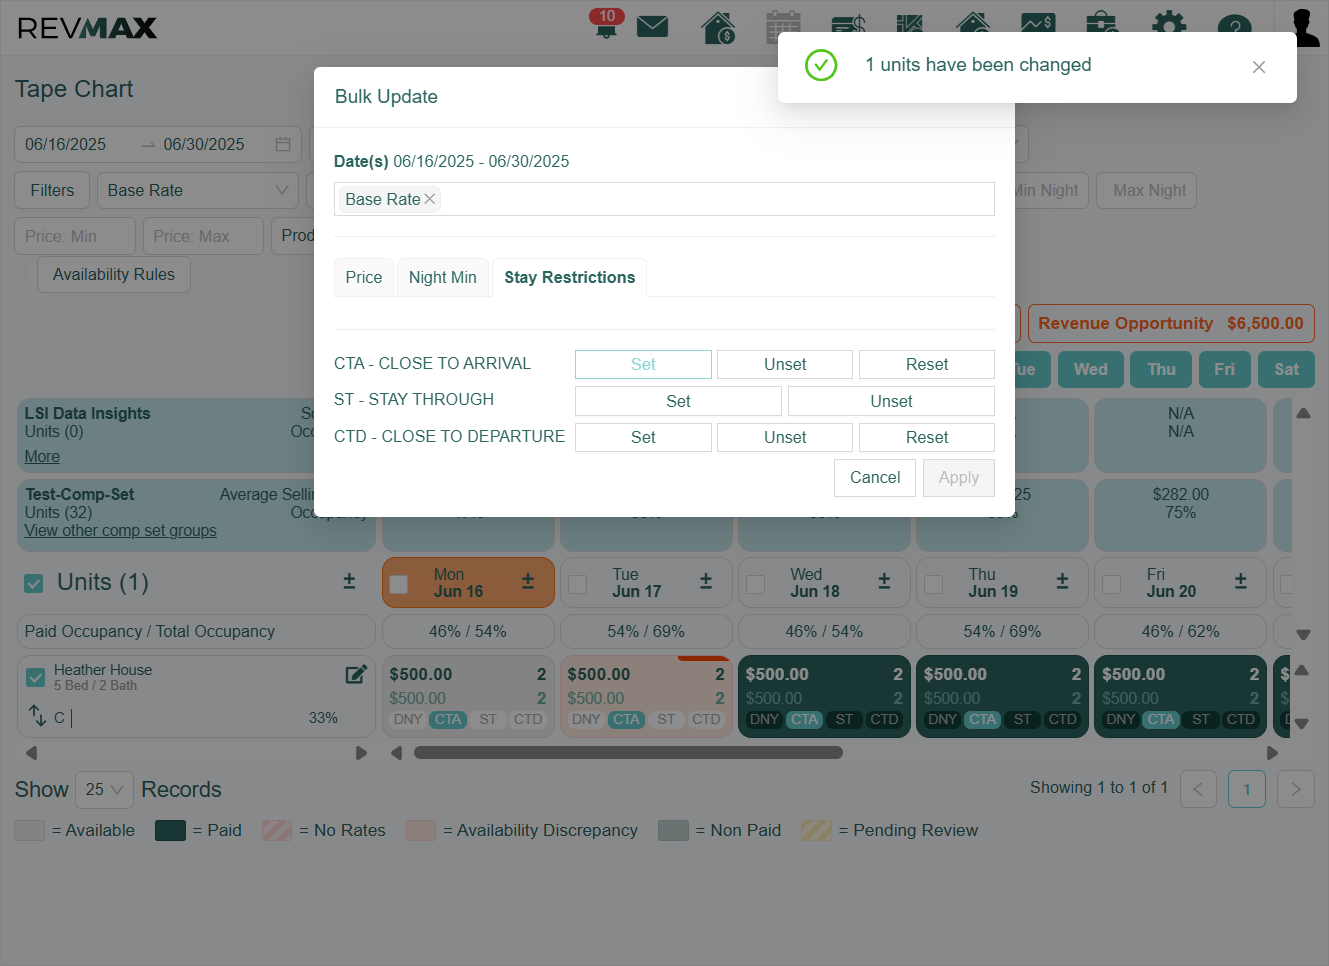The image size is (1329, 966).
Task: Click plus-minus icon on Wed Jun 18
Action: pos(884,581)
